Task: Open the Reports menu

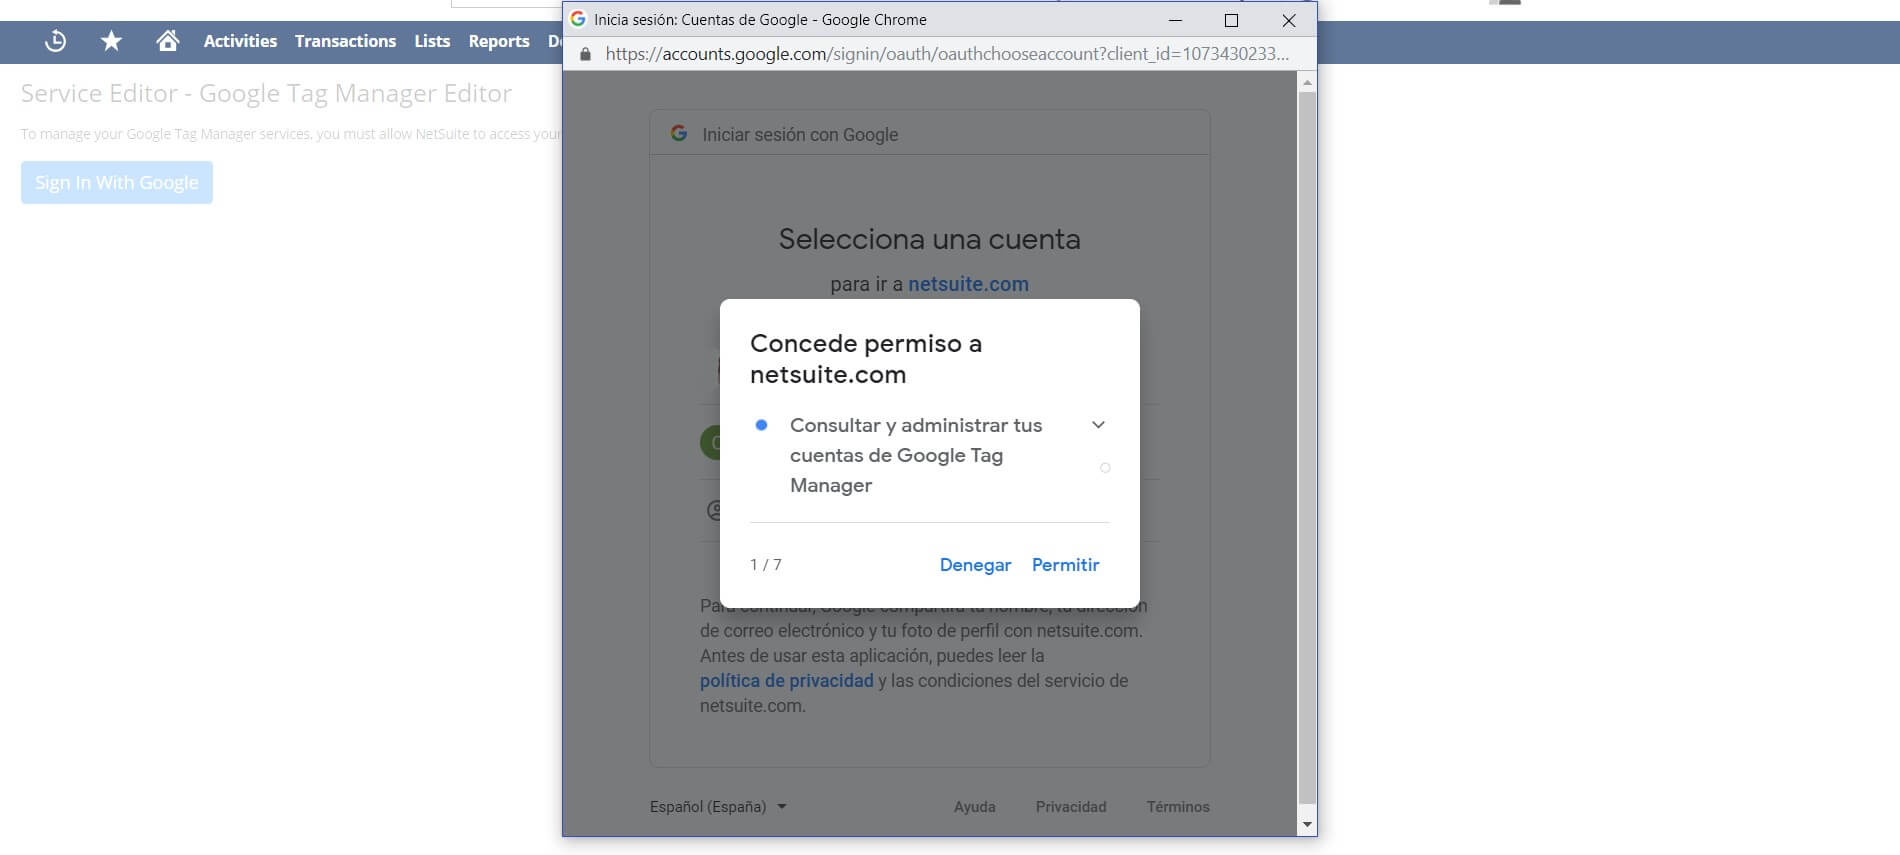Action: coord(499,41)
